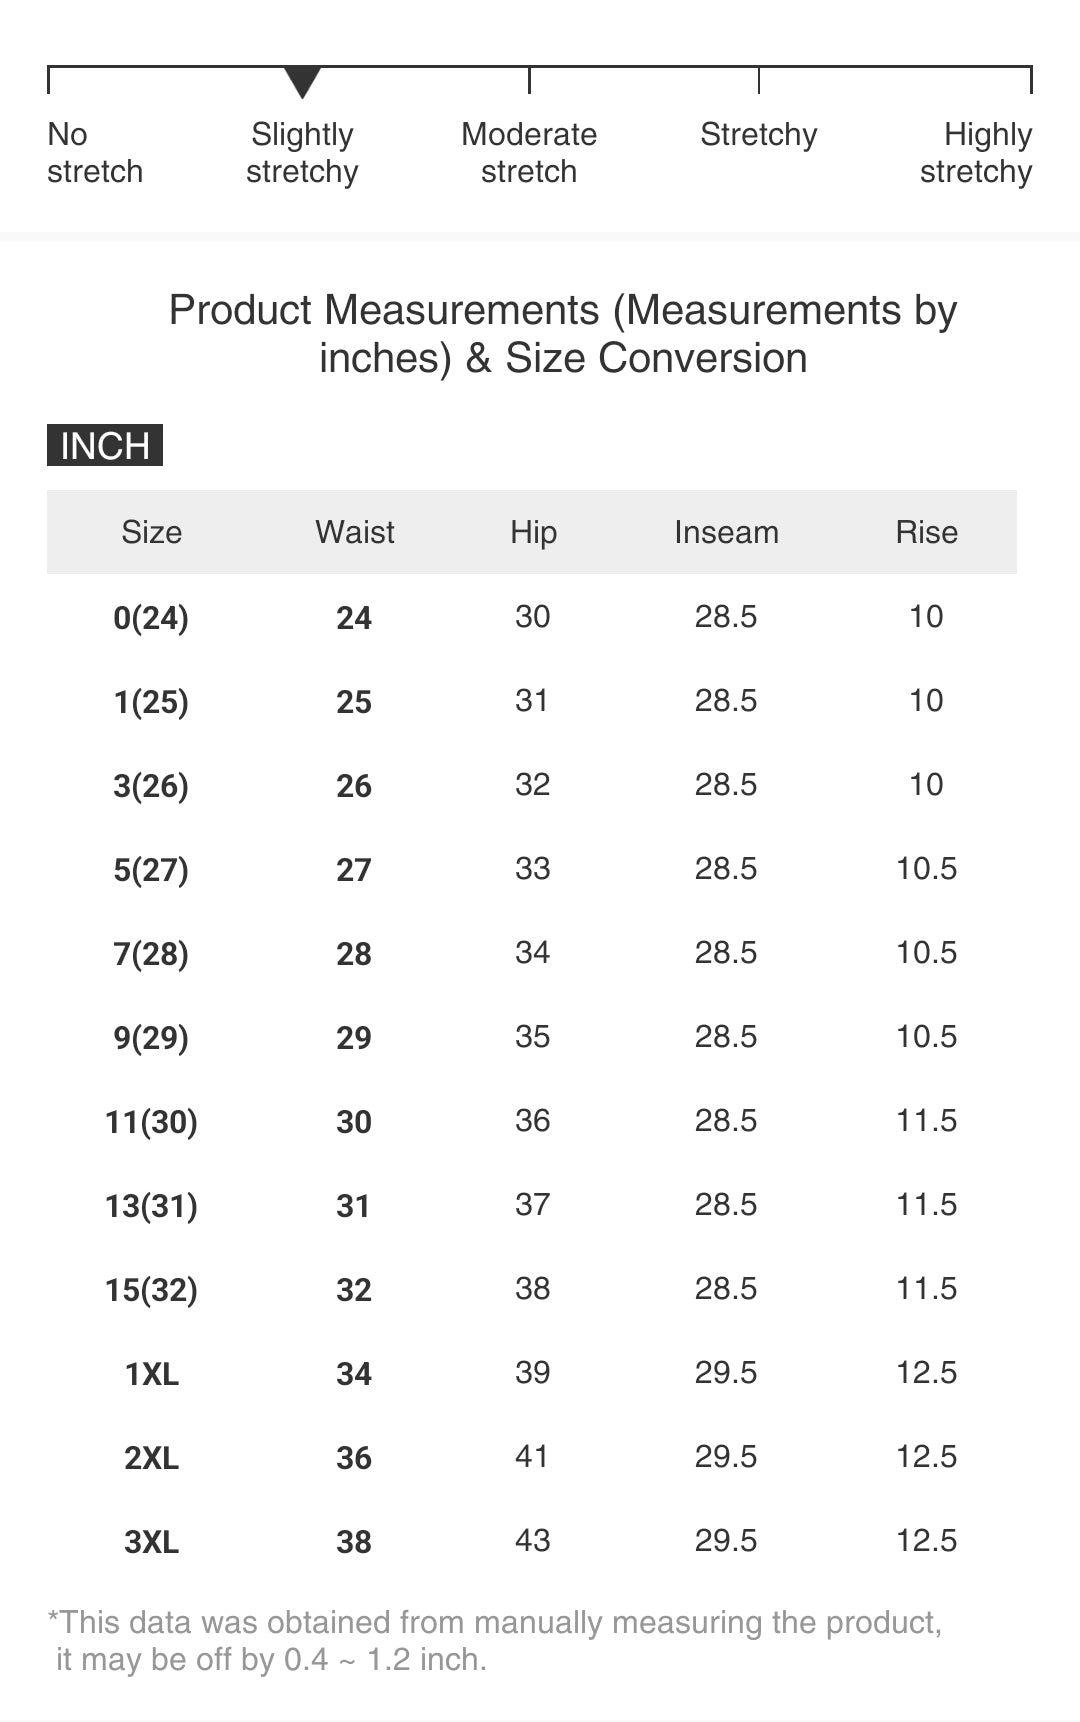Select the 0(24) size row
The width and height of the screenshot is (1080, 1722).
point(151,618)
